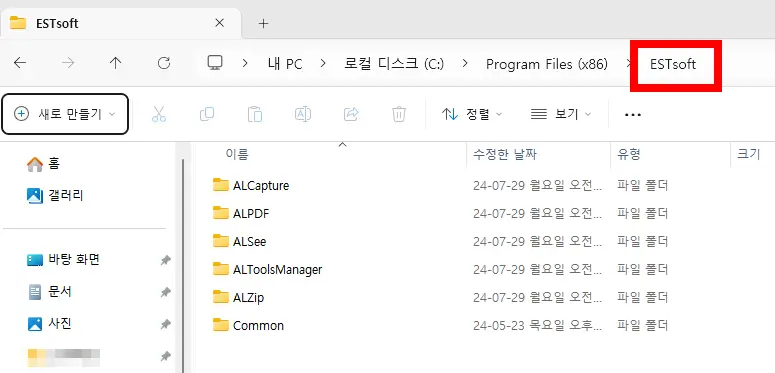Click Common's modified date 24-05-23
The width and height of the screenshot is (775, 373).
click(538, 326)
